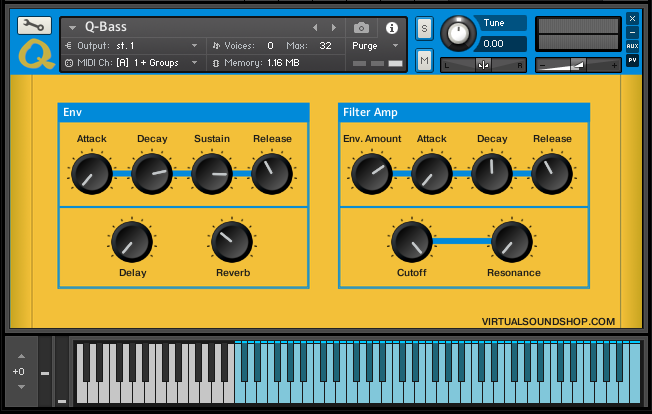Click the Cutoff filter knob

(x=411, y=241)
